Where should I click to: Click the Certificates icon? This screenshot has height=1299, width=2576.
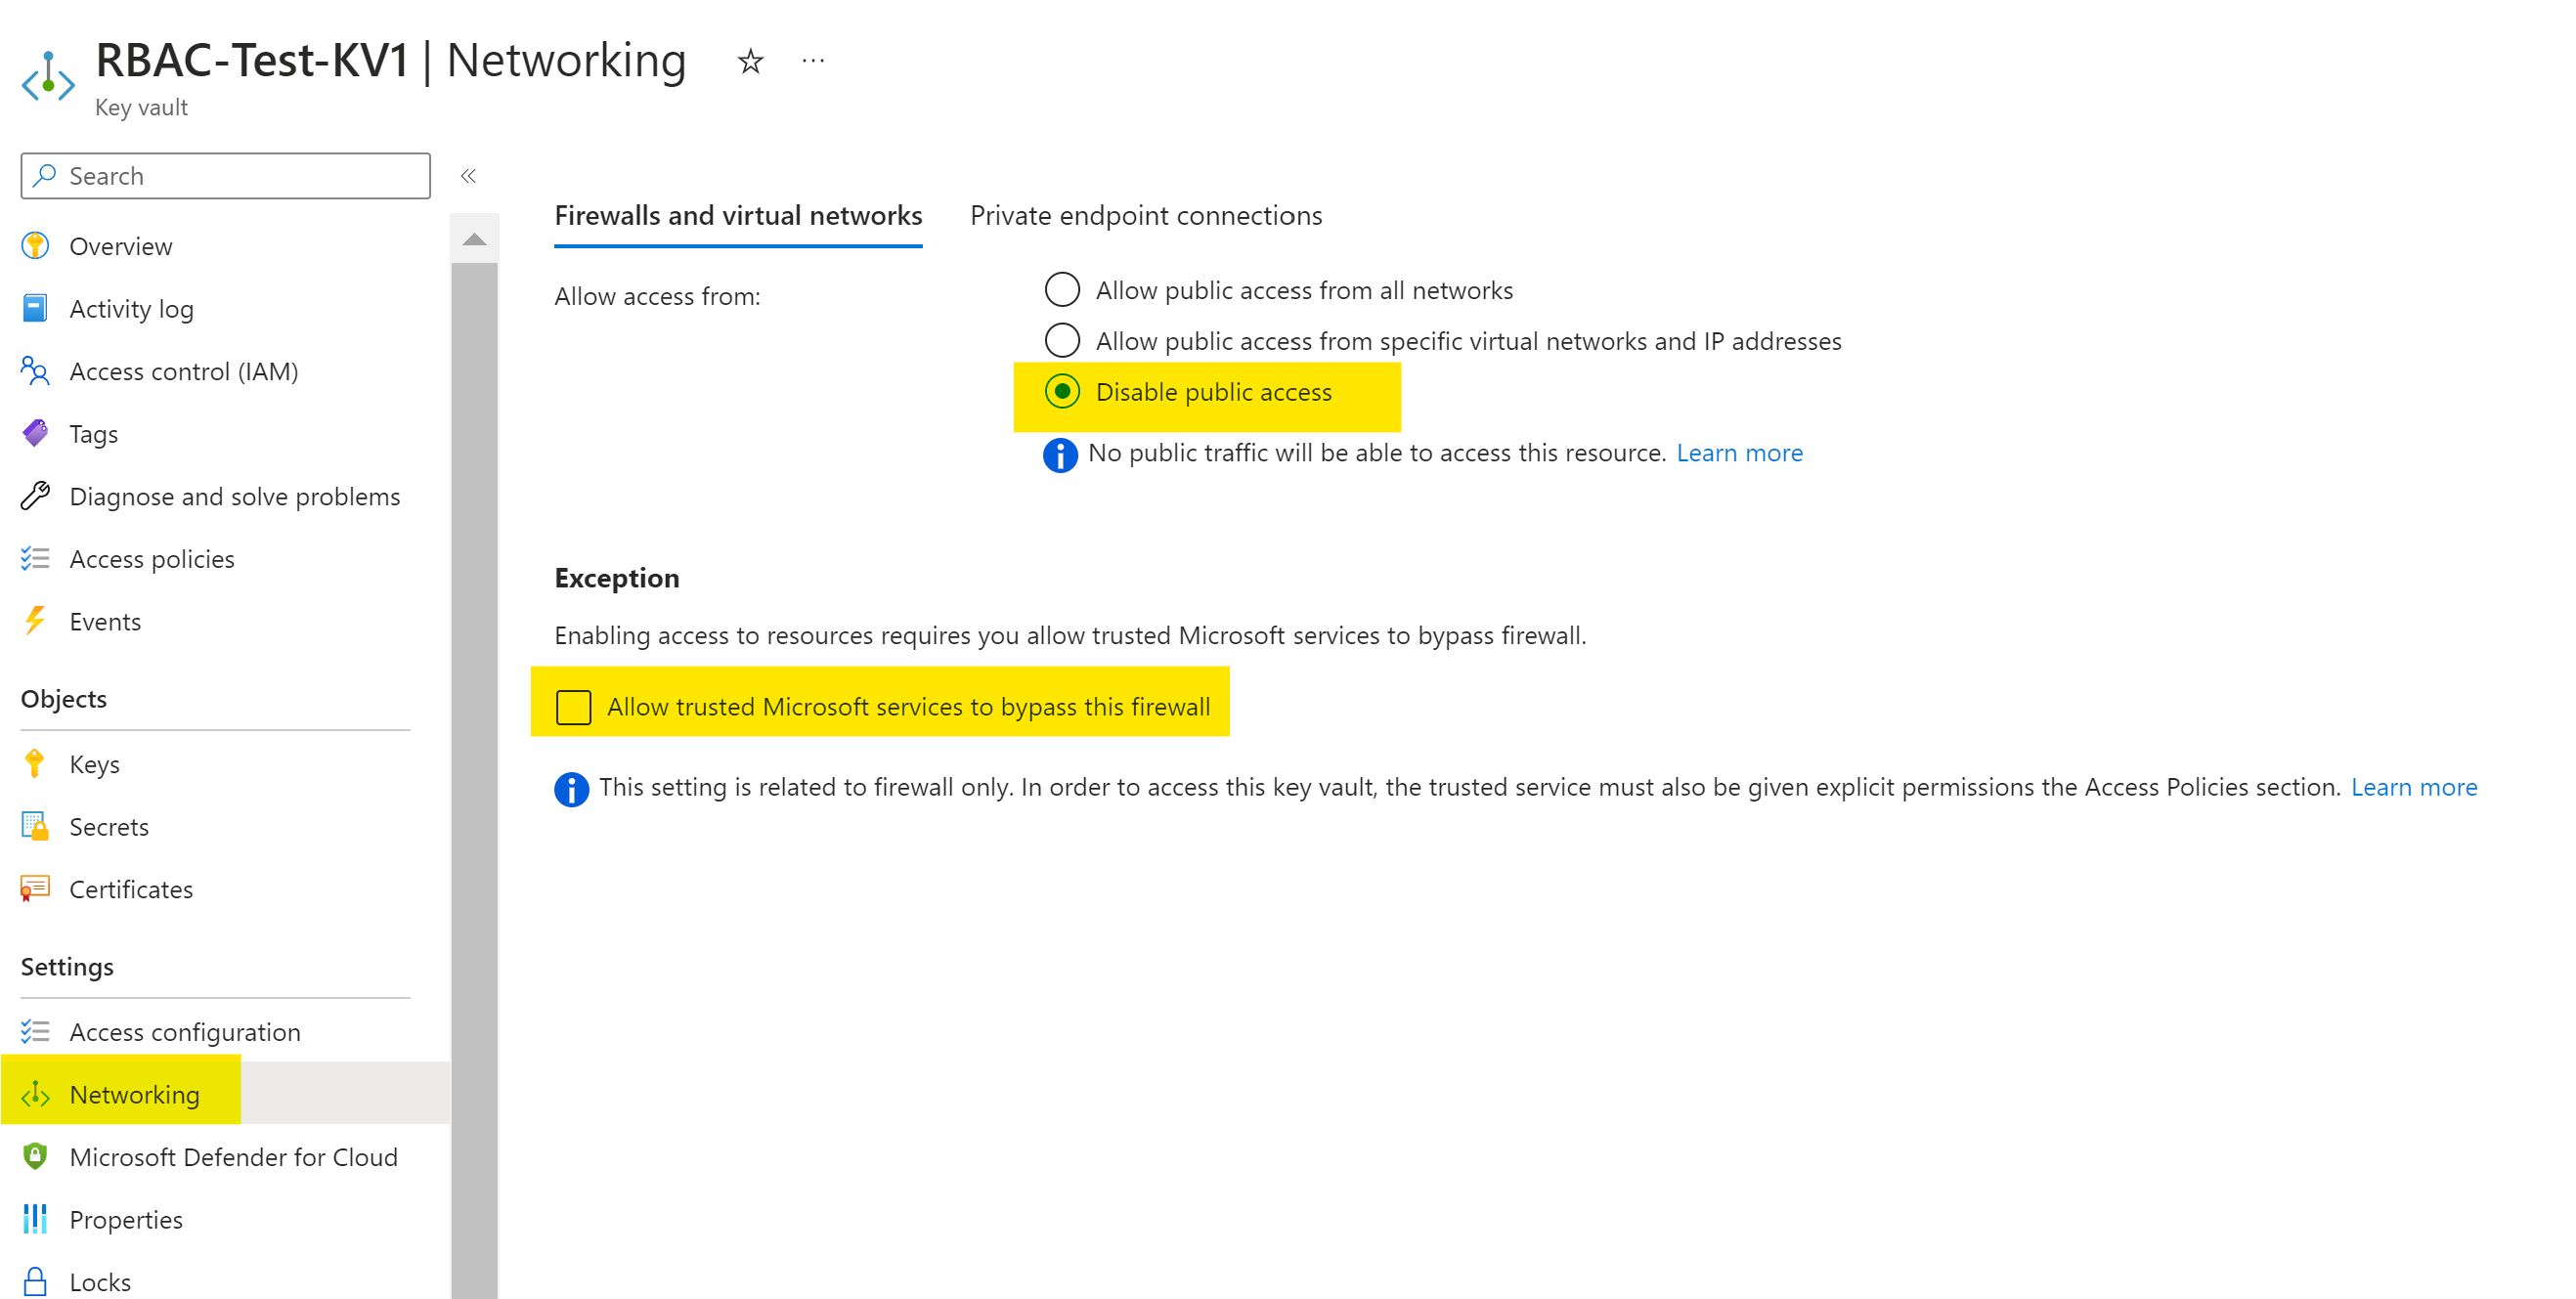tap(36, 889)
